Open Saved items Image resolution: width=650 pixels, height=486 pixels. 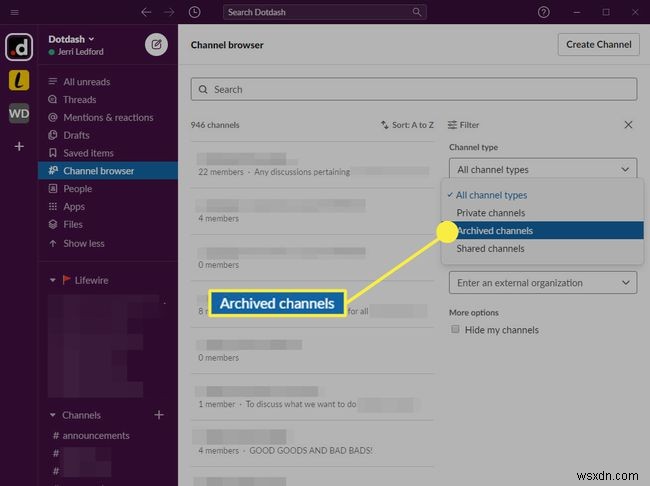pyautogui.click(x=108, y=153)
